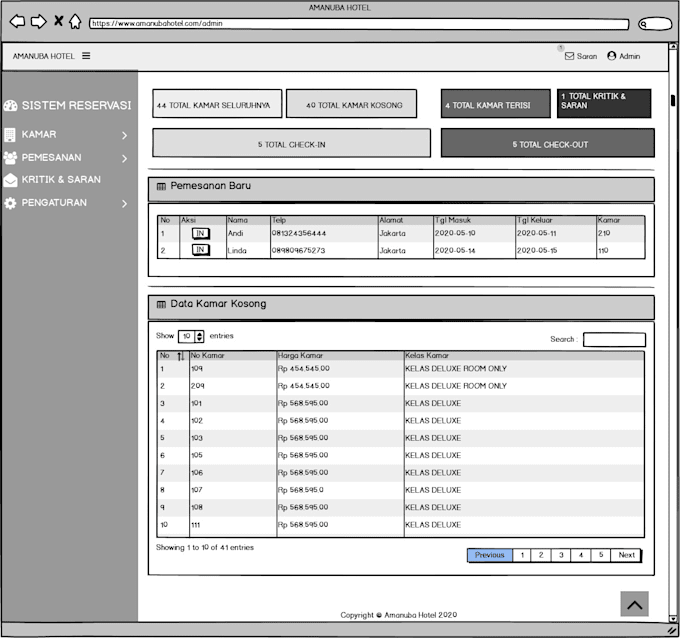Screen dimensions: 680x638
Task: Click the date 2020-05-10 in Tgl Masuk
Action: click(x=455, y=233)
